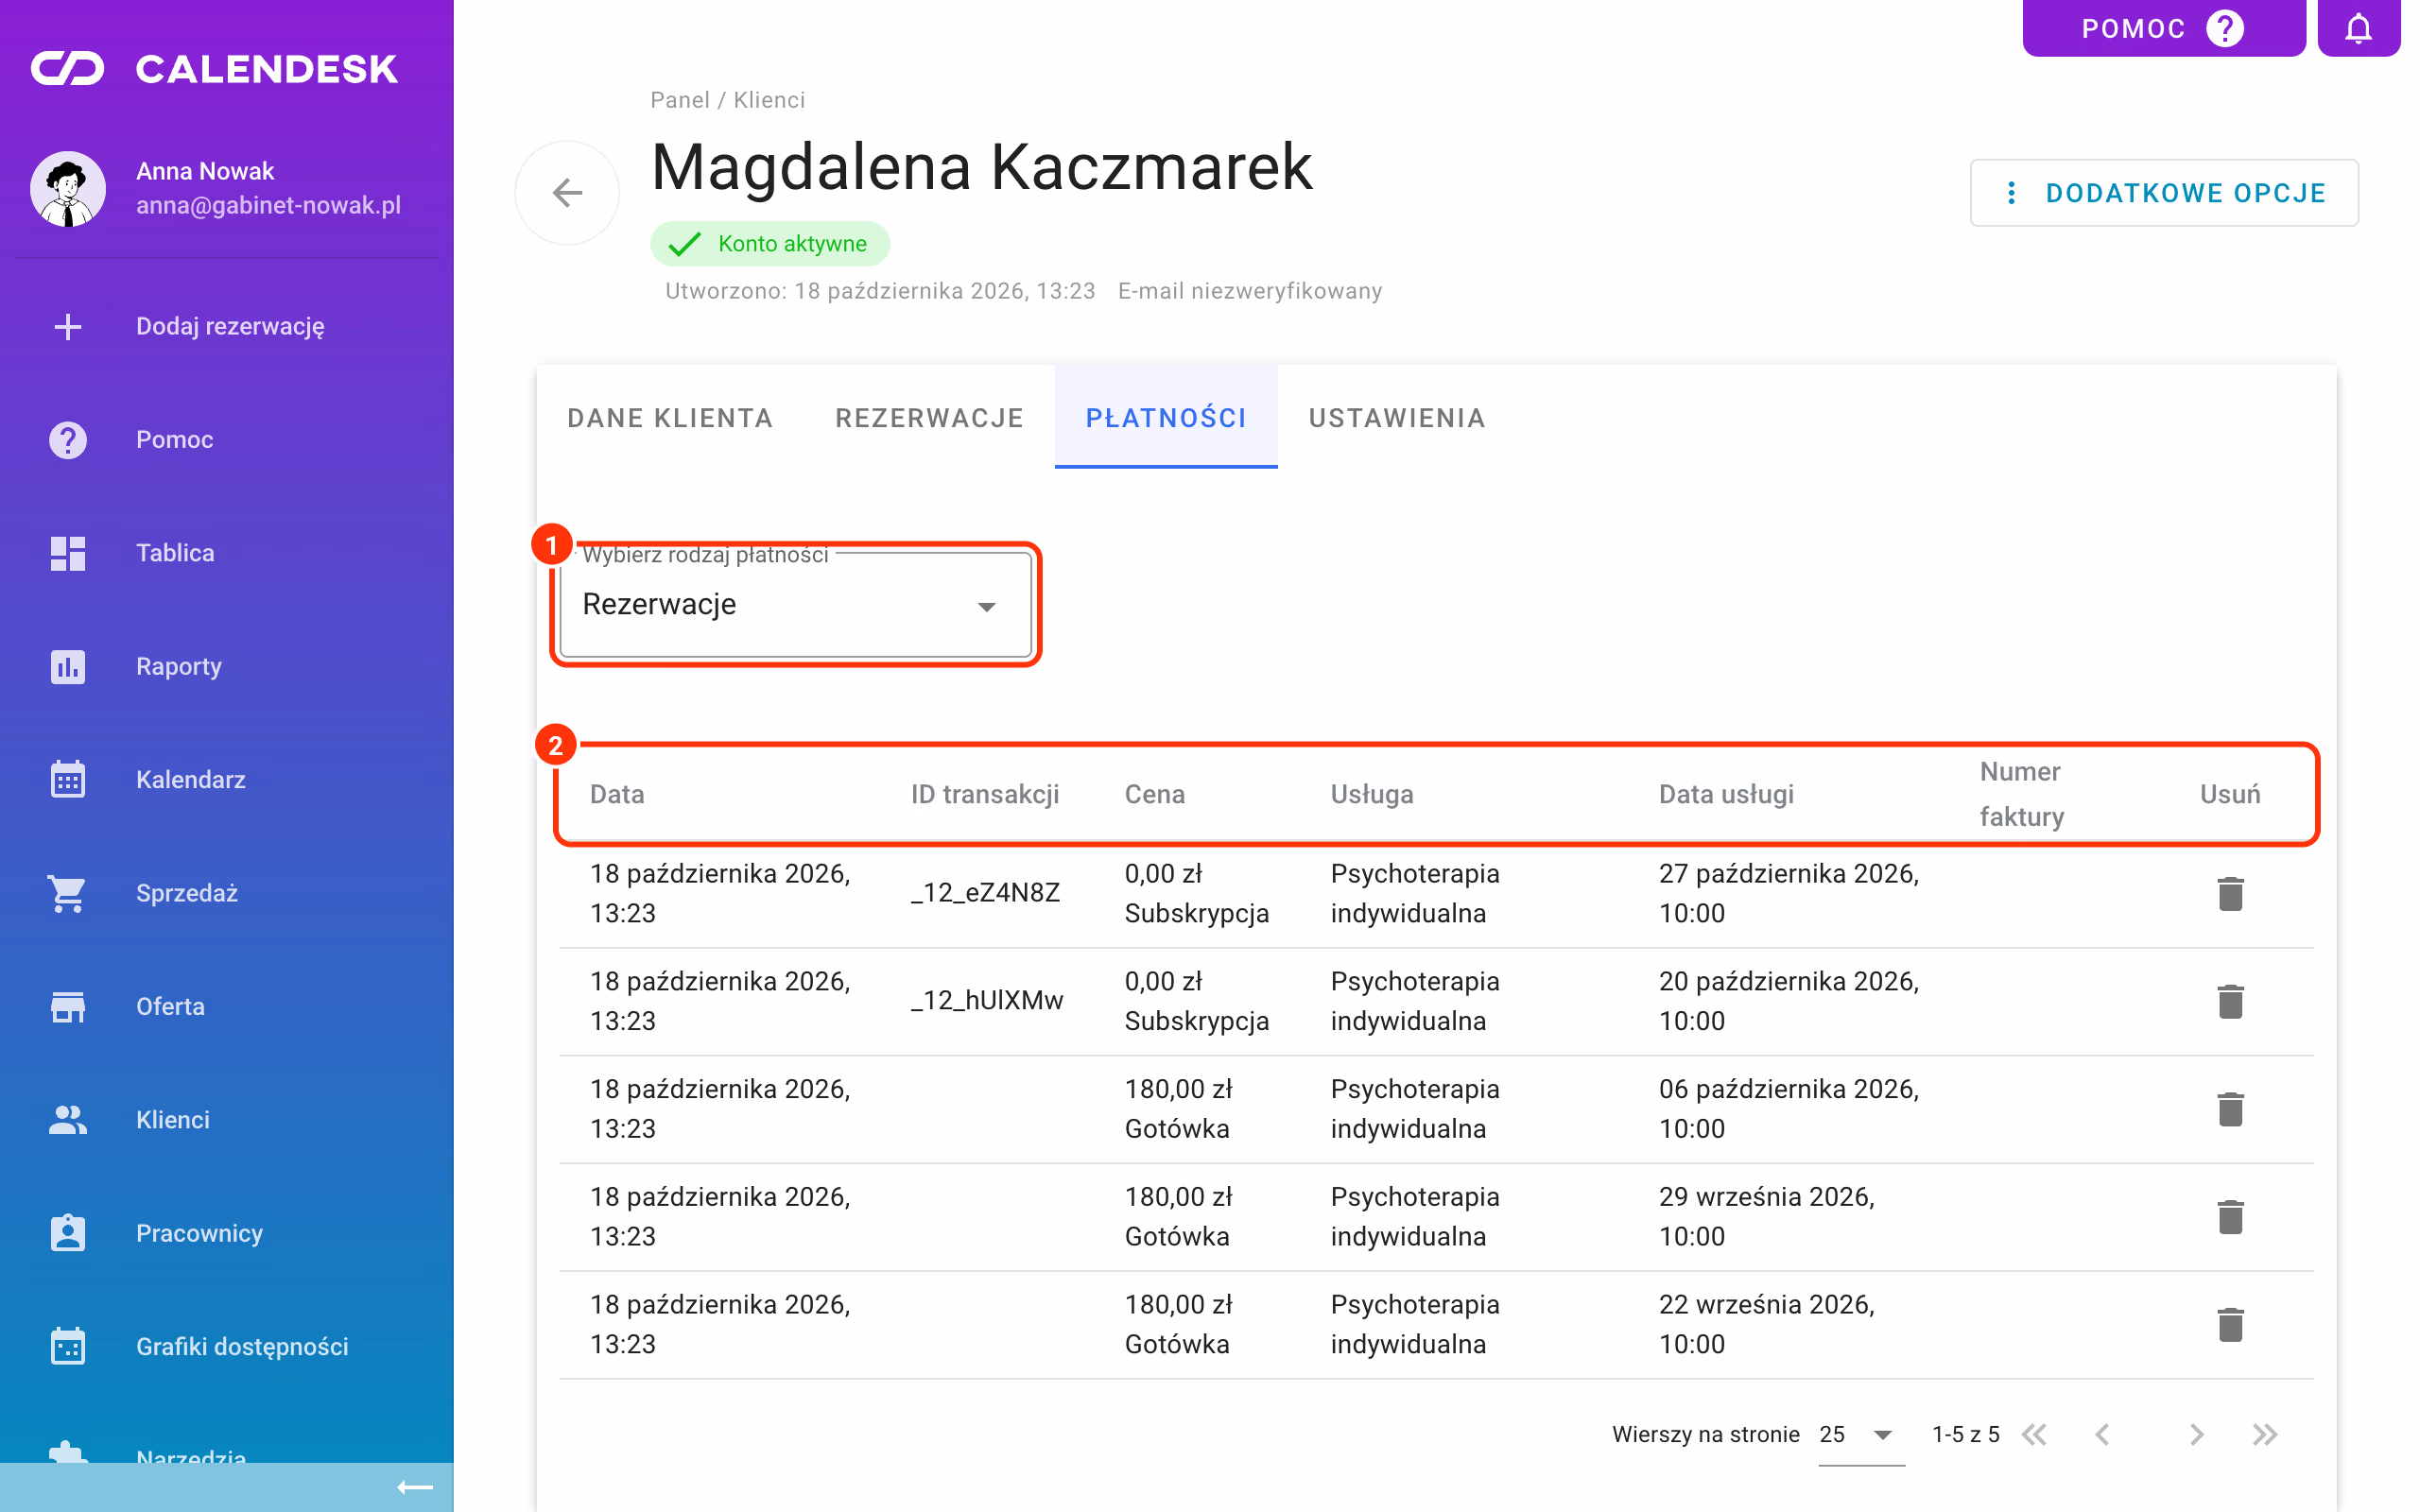2420x1512 pixels.
Task: Click Dodaj rezerwację plus icon
Action: coord(68,326)
